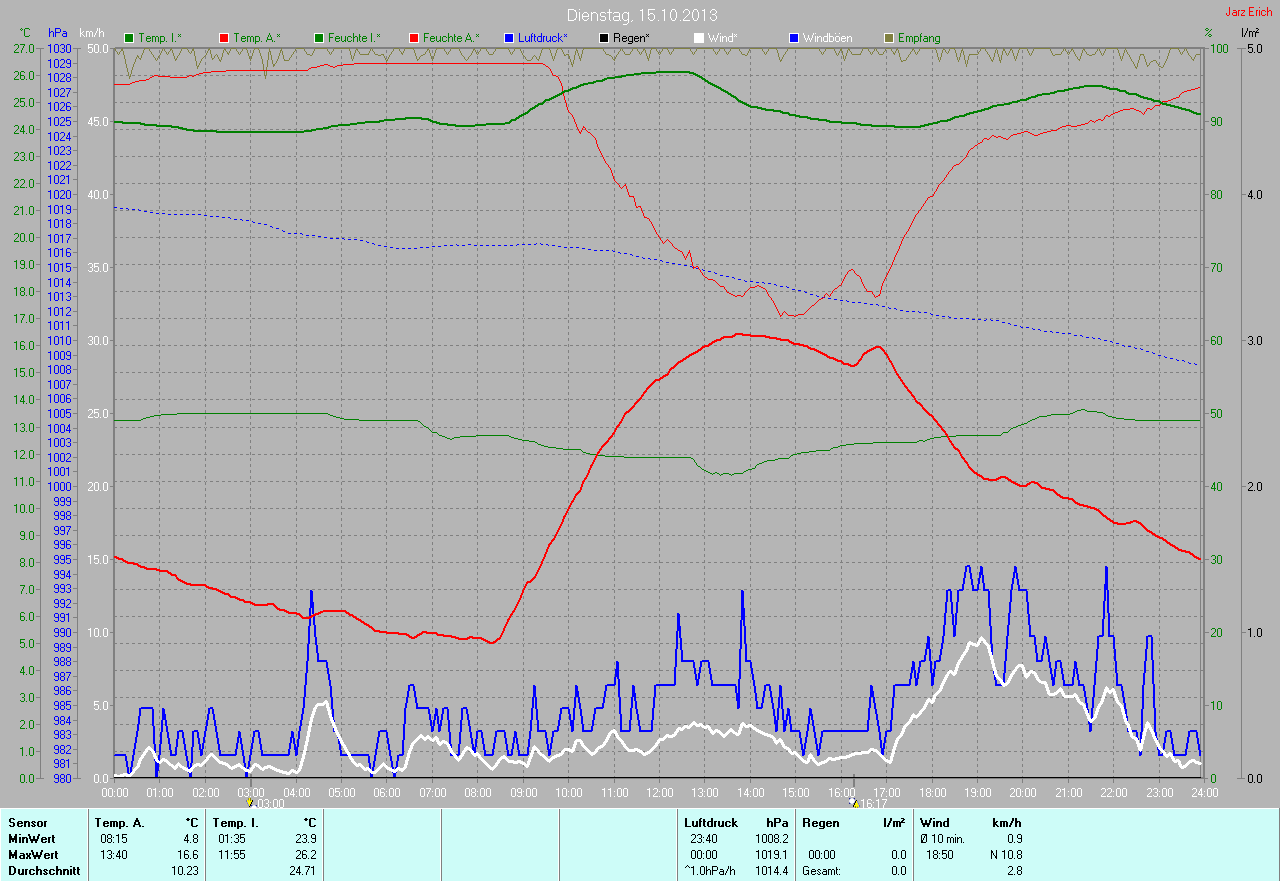Select the Temp. A. column header
This screenshot has height=881, width=1280.
tap(119, 823)
